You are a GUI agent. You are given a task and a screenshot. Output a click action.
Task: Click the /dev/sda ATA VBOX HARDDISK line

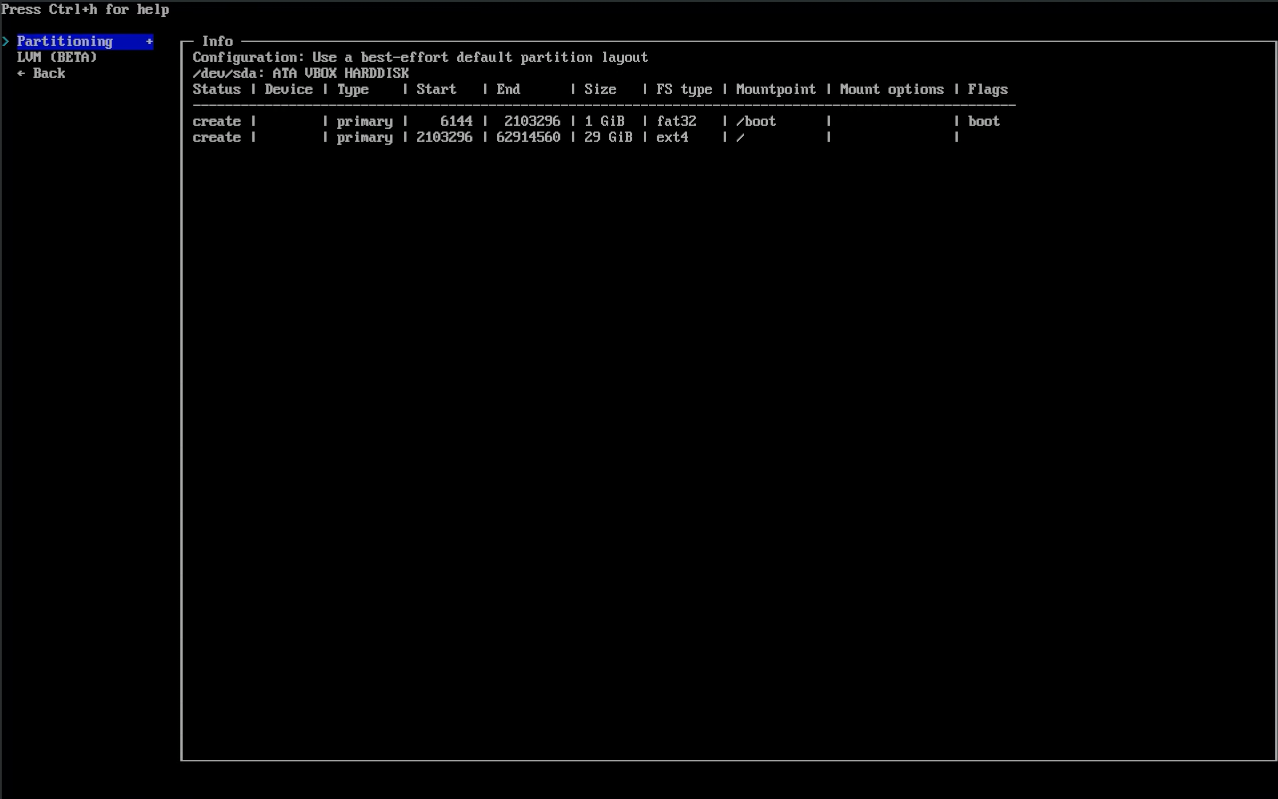pyautogui.click(x=300, y=73)
